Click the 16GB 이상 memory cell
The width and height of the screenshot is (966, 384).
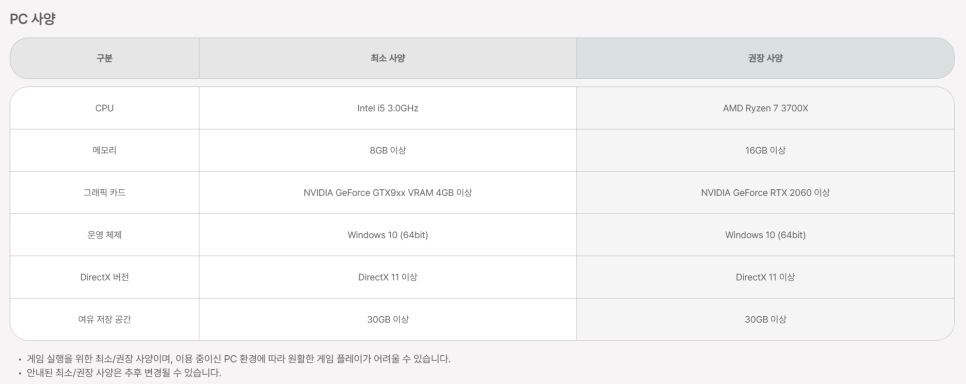(765, 150)
